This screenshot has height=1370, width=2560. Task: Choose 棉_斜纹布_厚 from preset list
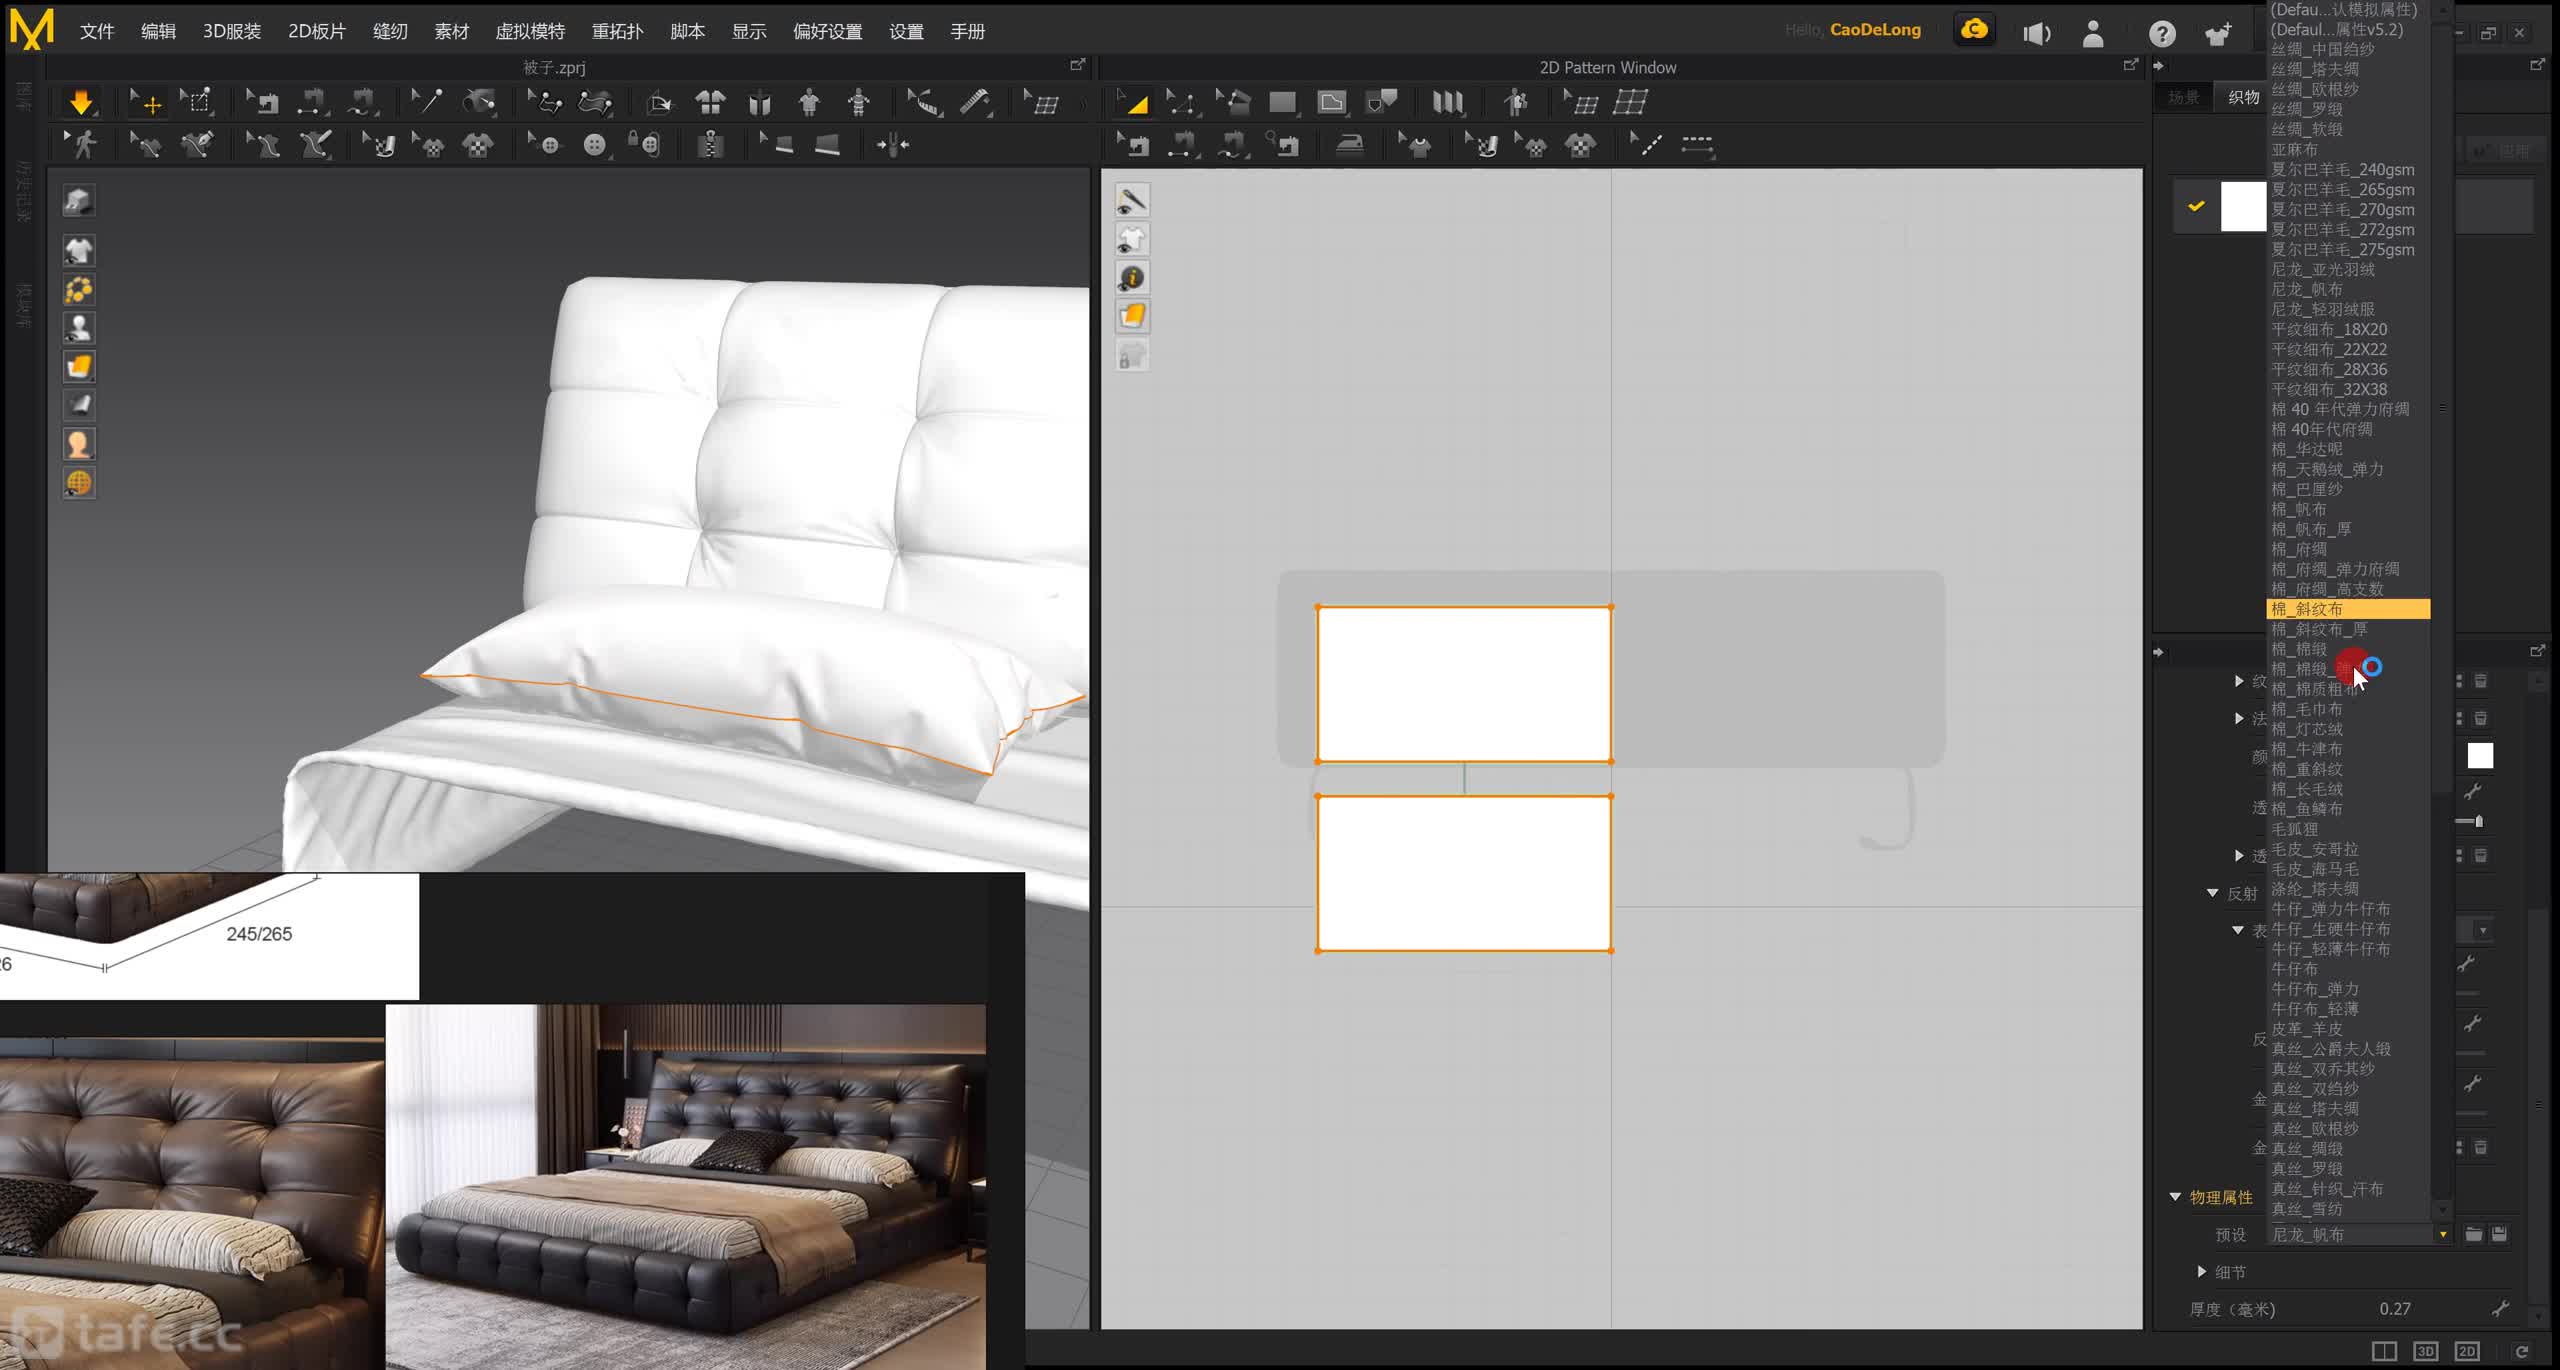2319,629
